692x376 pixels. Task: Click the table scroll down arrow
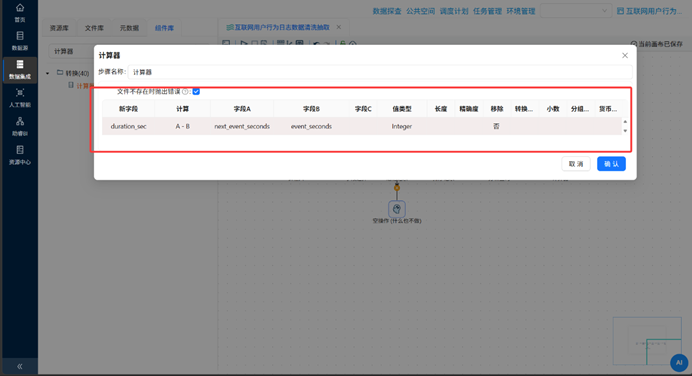(x=625, y=131)
